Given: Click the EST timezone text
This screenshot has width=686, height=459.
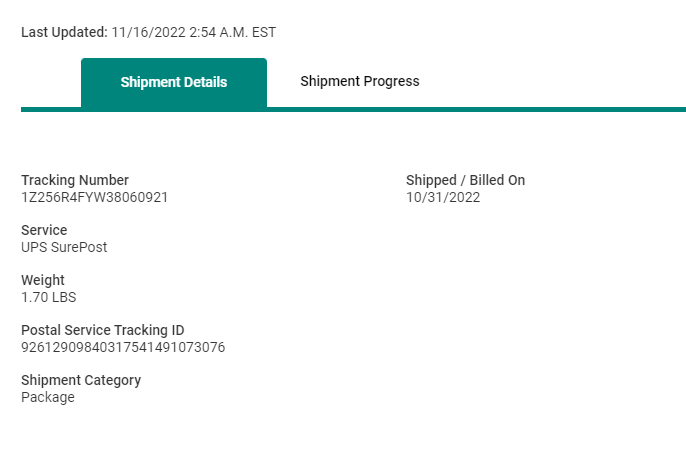Looking at the screenshot, I should click(x=264, y=32).
